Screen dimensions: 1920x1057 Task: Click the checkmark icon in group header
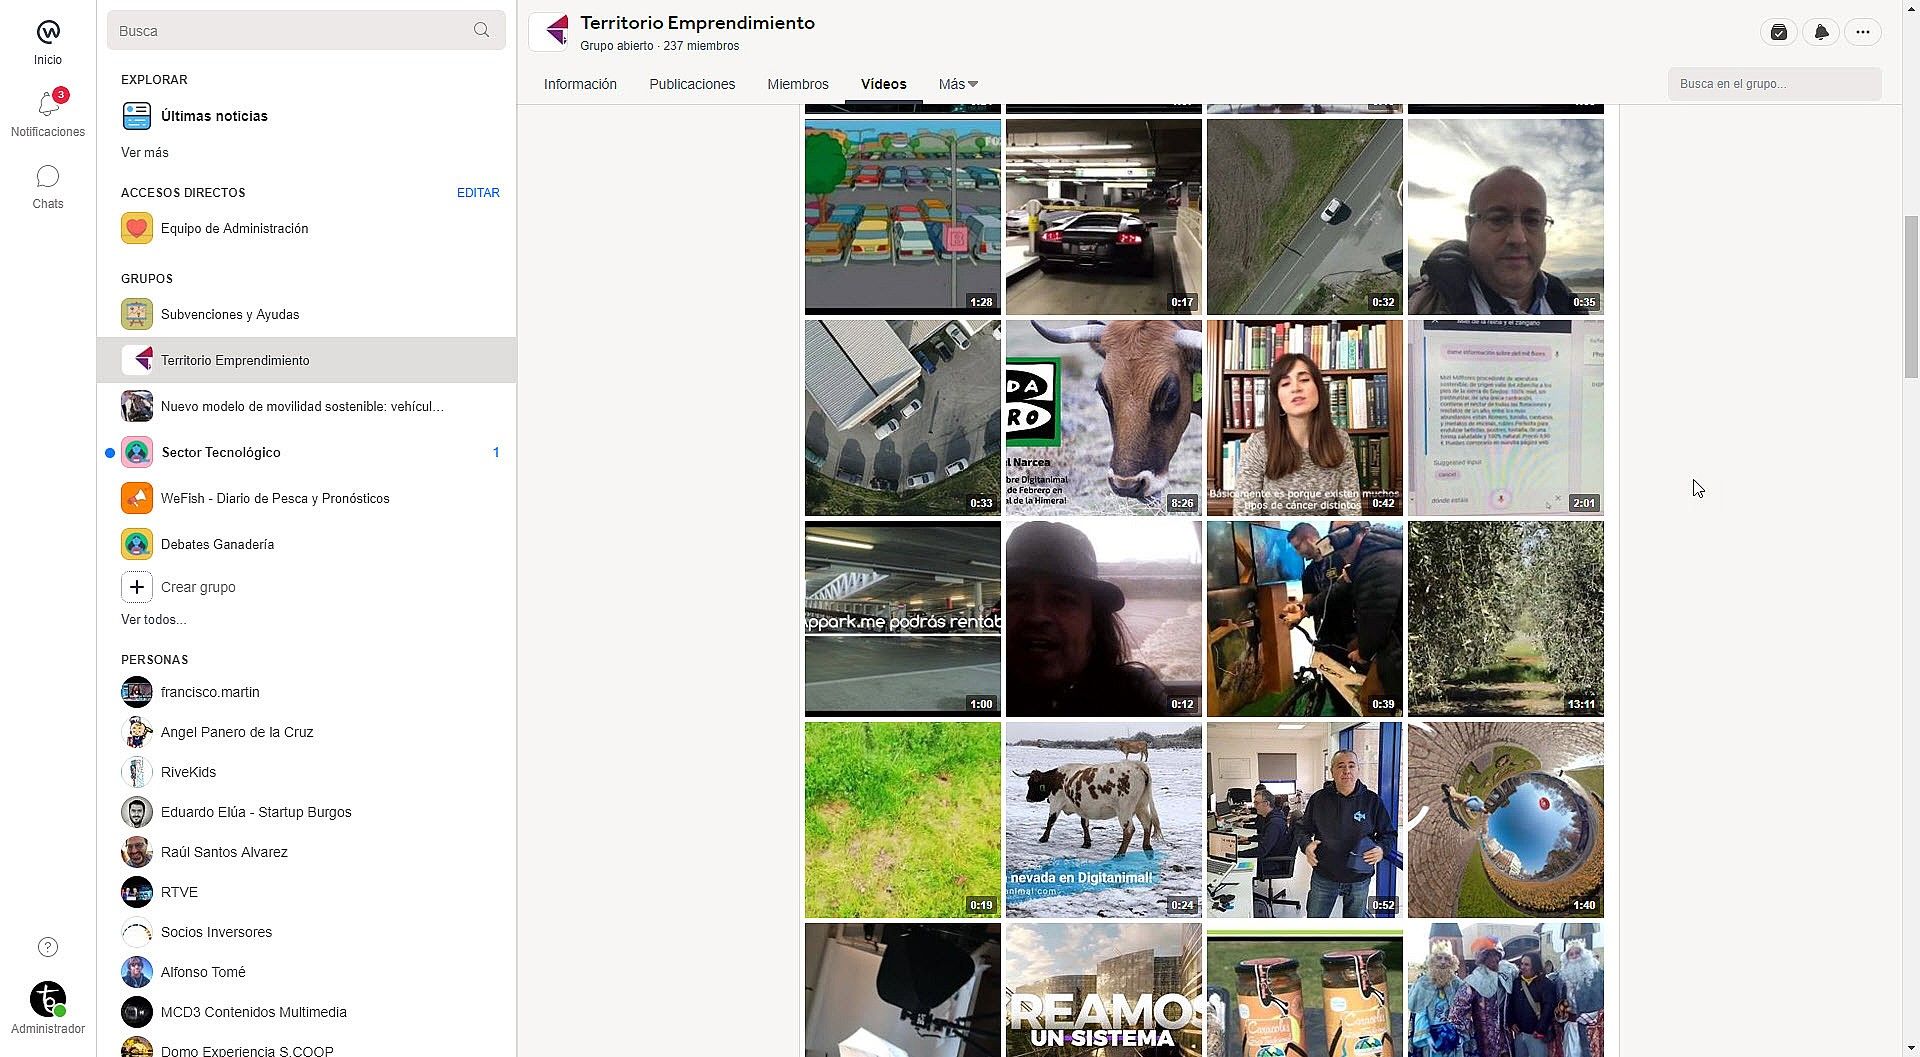point(1779,32)
